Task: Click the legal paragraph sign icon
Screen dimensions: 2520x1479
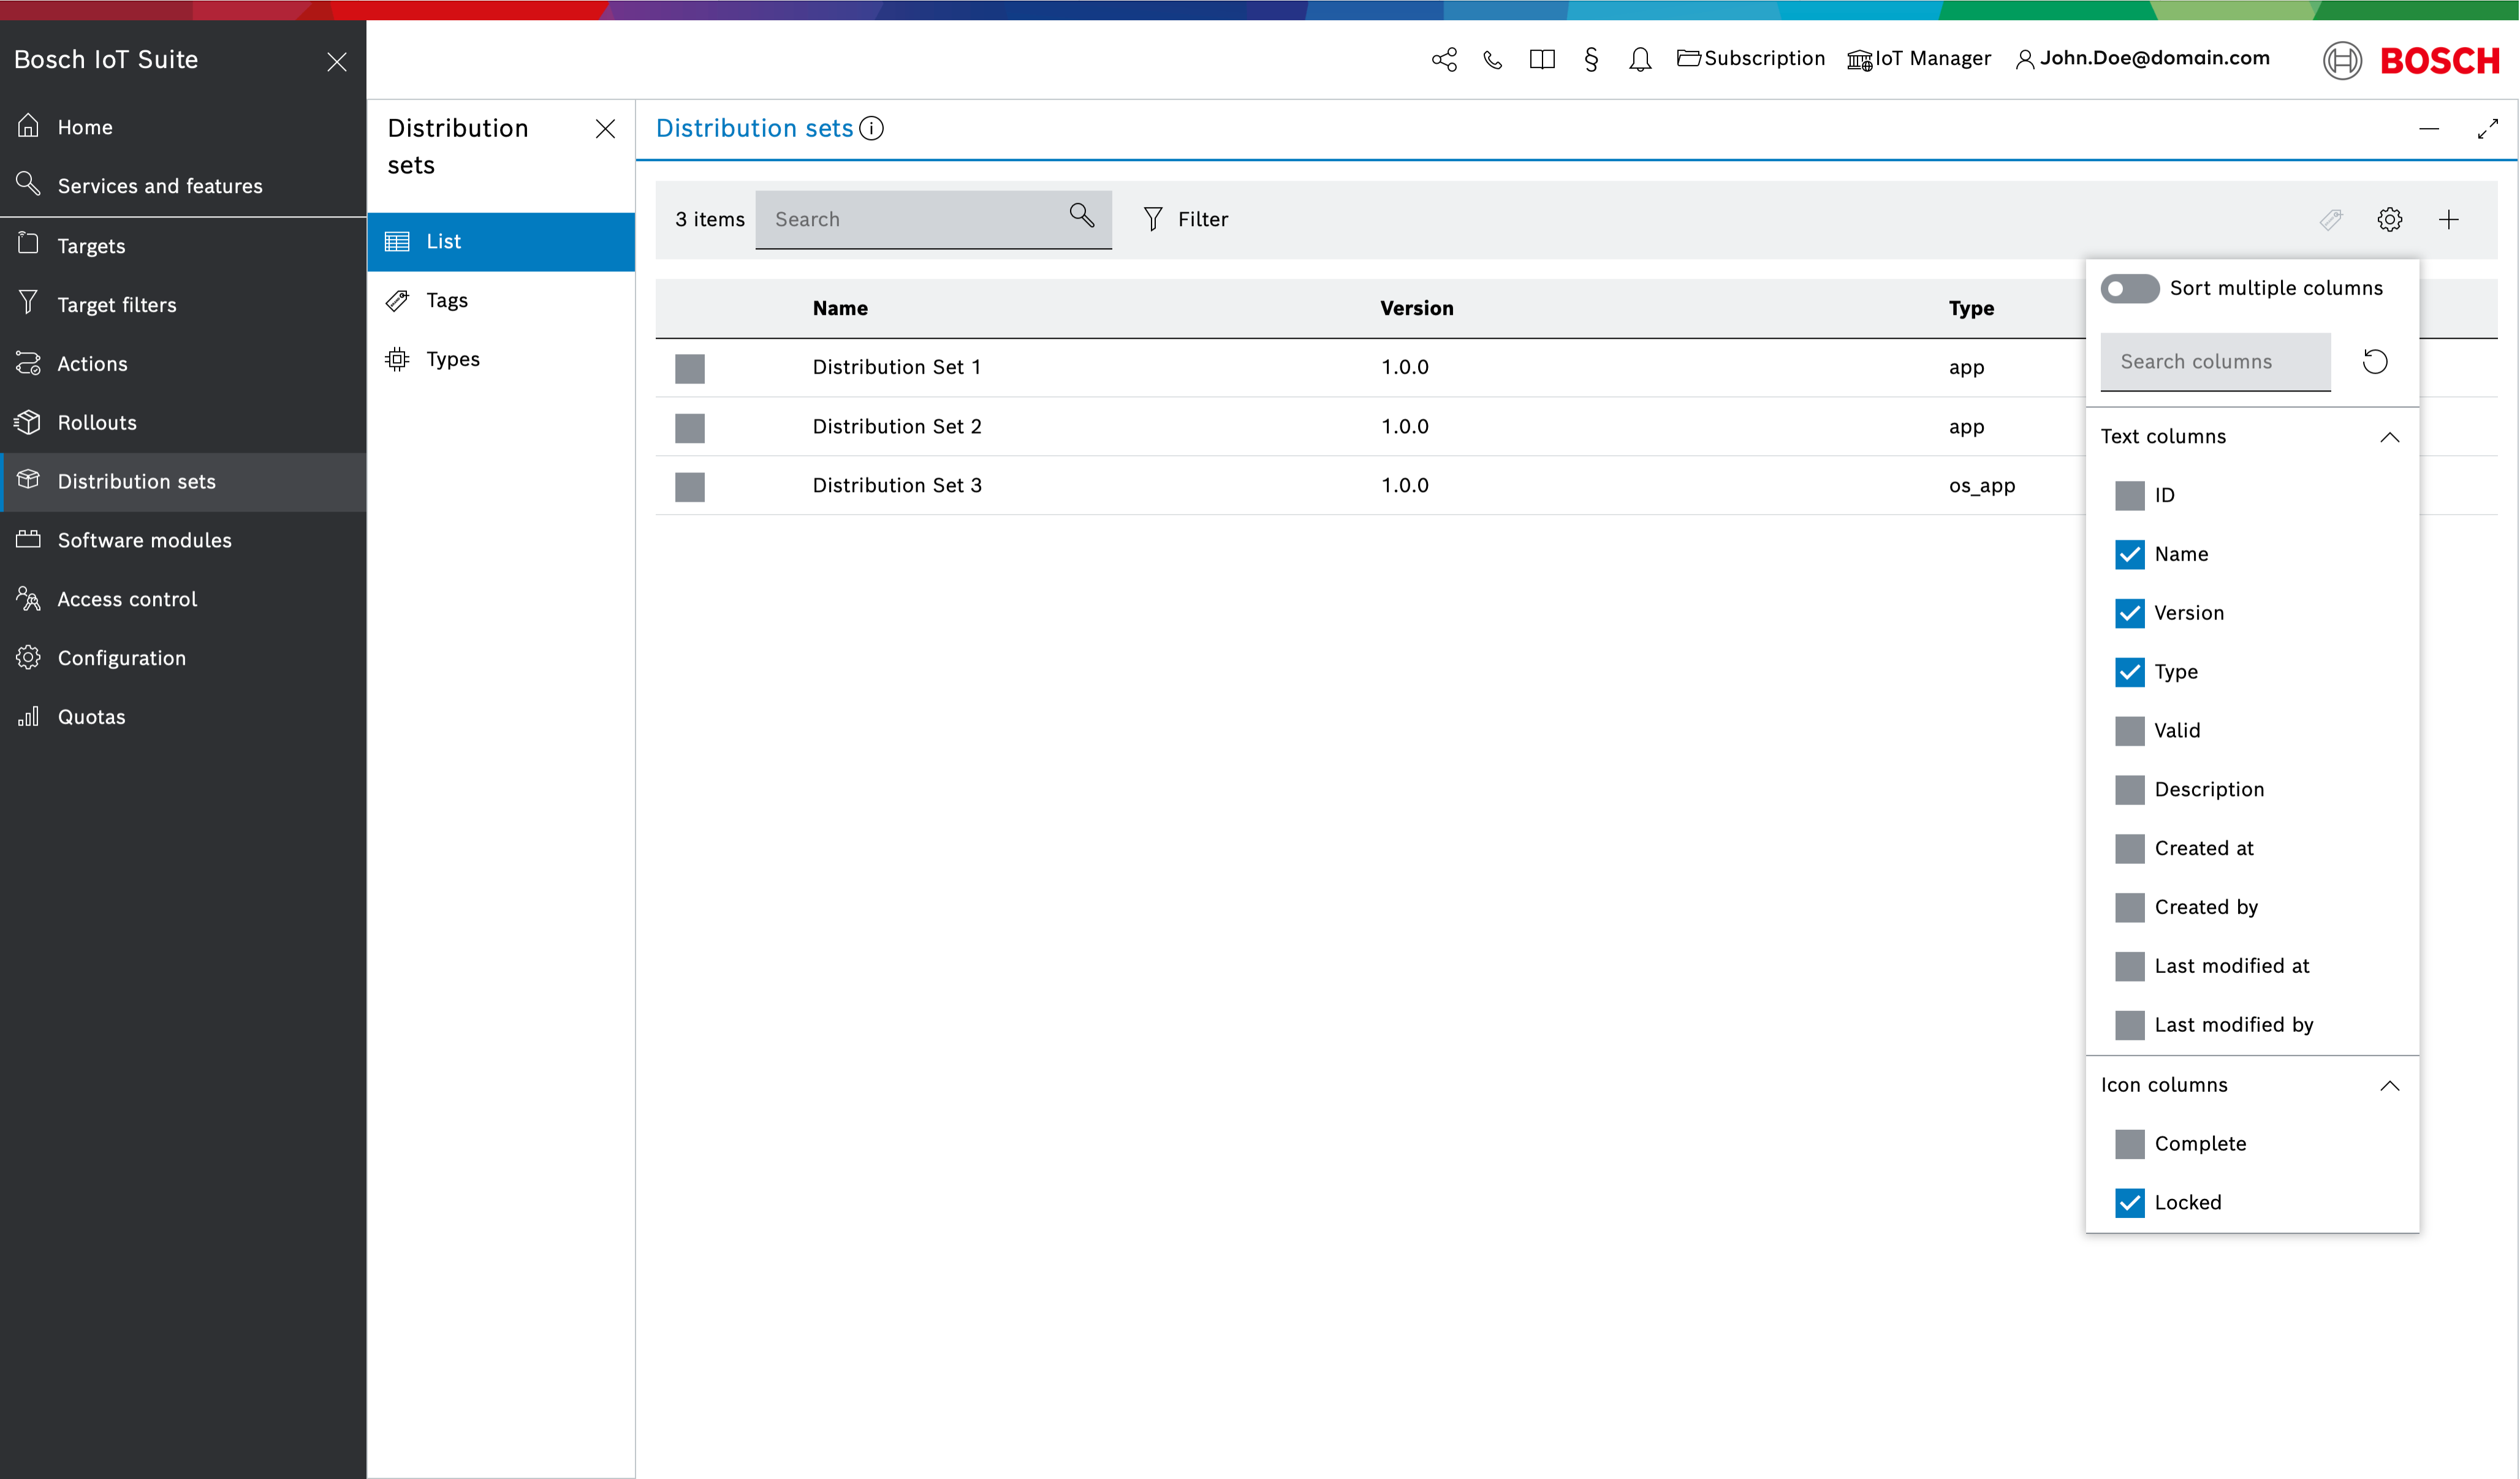Action: [1591, 59]
